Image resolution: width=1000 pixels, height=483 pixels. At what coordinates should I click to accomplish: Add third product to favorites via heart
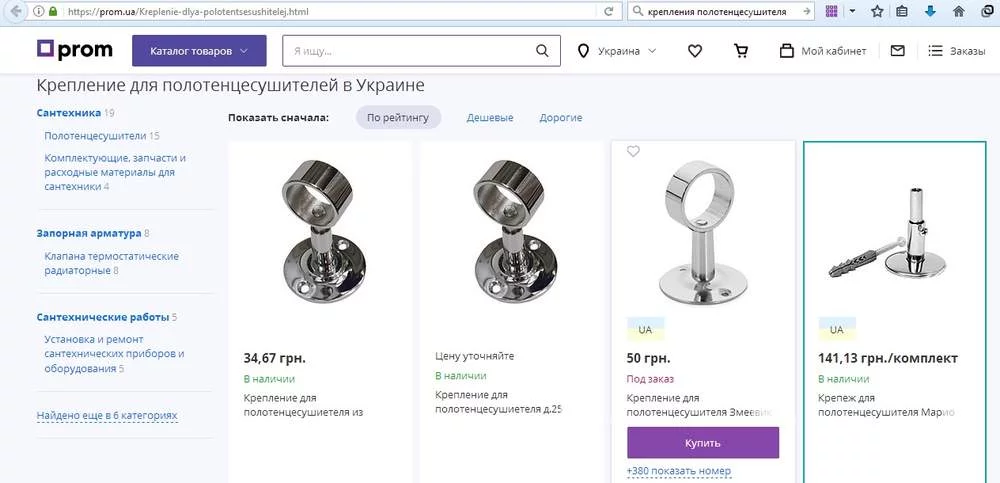633,152
